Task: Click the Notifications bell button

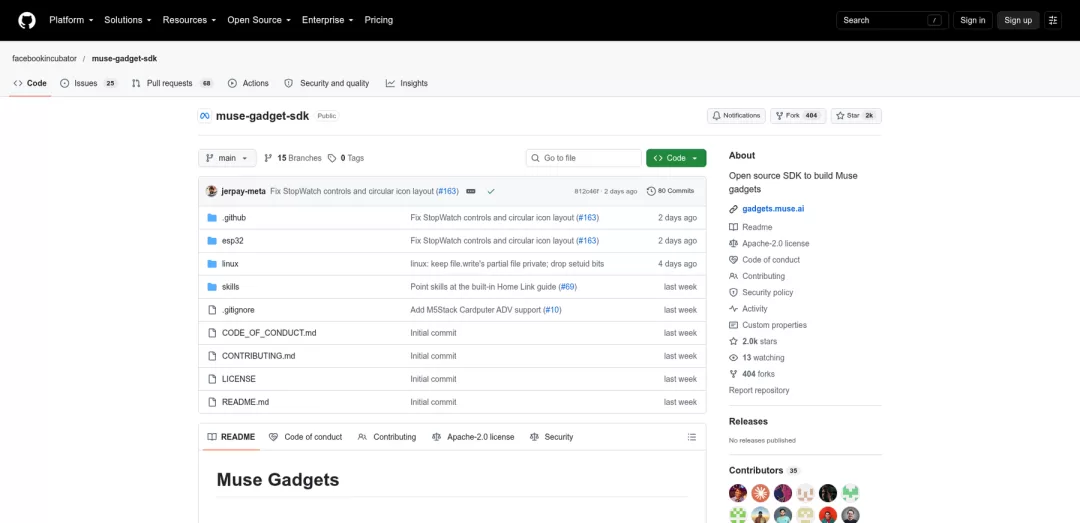Action: (x=736, y=116)
